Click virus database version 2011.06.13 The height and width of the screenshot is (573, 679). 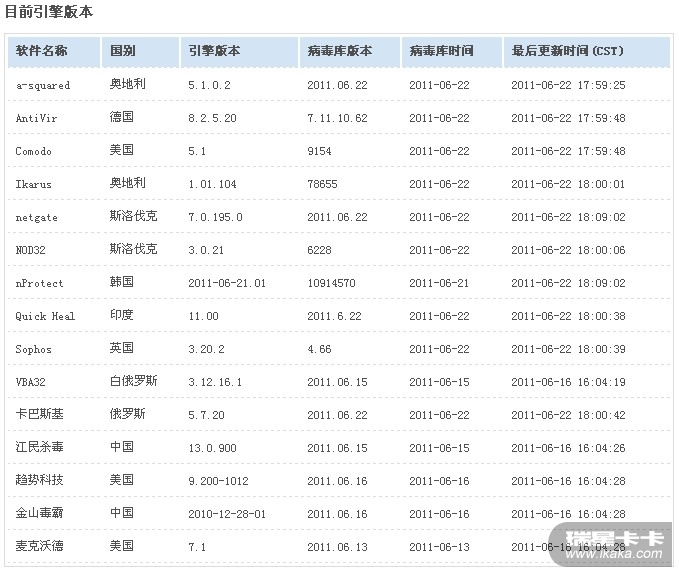pyautogui.click(x=337, y=547)
